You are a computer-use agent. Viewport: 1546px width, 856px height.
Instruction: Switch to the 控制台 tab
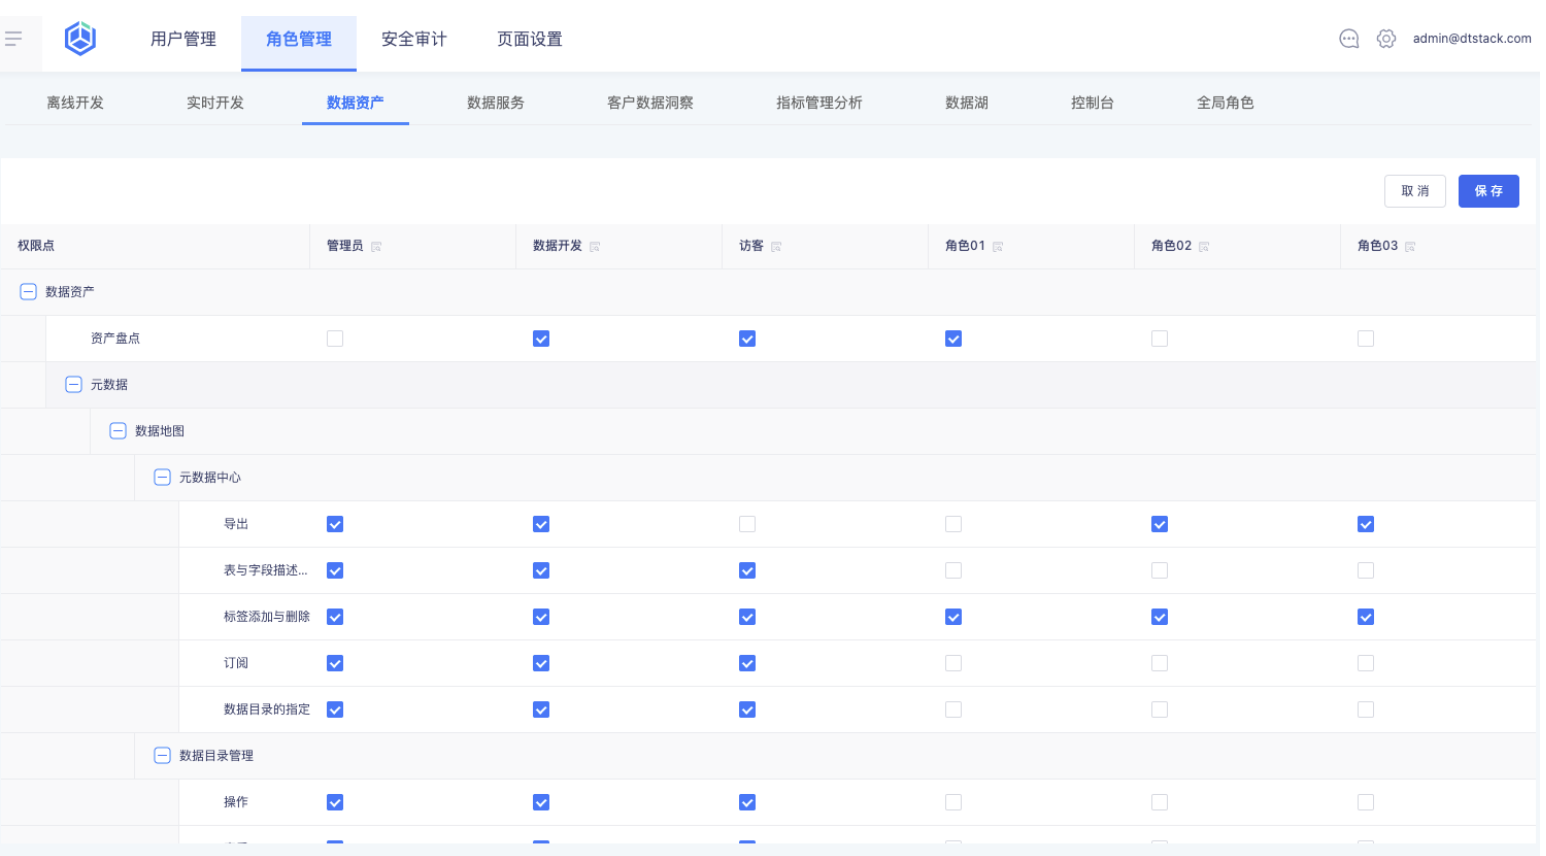[1092, 103]
